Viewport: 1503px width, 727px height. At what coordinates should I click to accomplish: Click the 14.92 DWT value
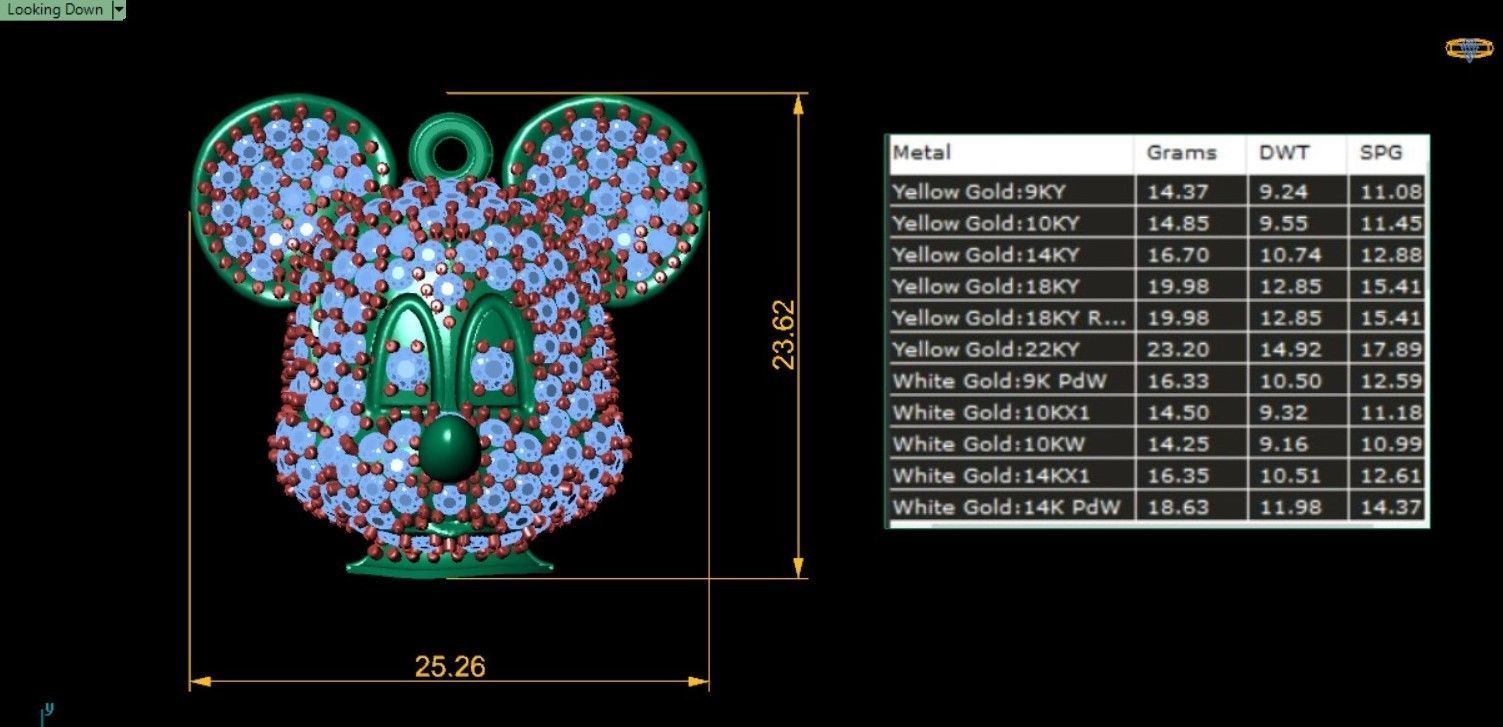coord(1291,349)
